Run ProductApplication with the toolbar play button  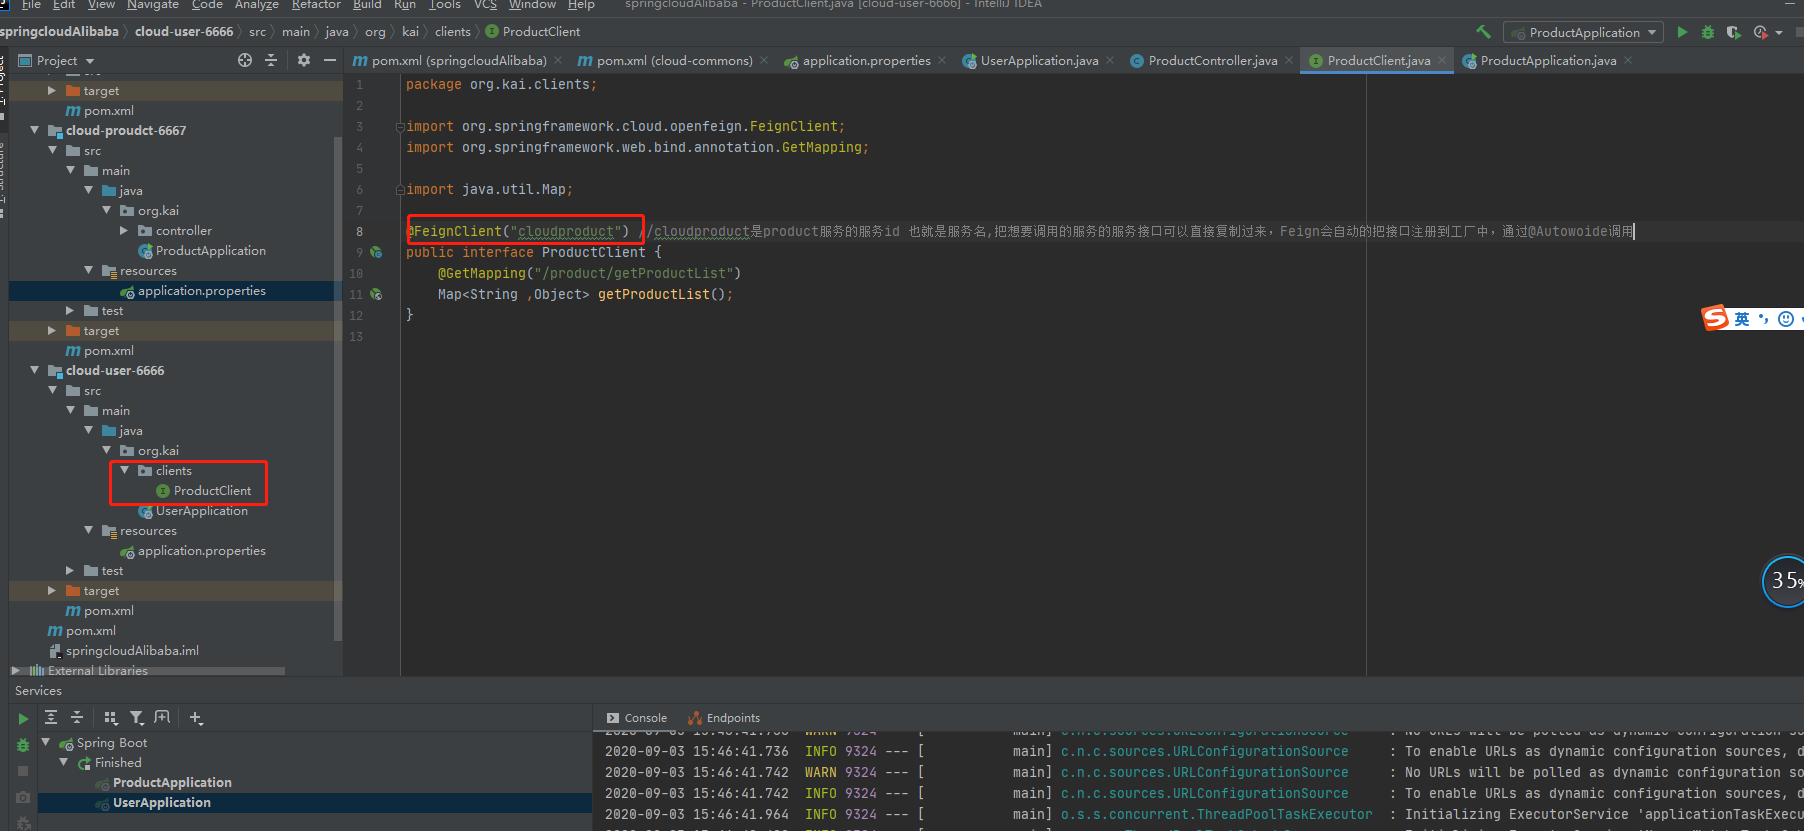click(x=1682, y=32)
